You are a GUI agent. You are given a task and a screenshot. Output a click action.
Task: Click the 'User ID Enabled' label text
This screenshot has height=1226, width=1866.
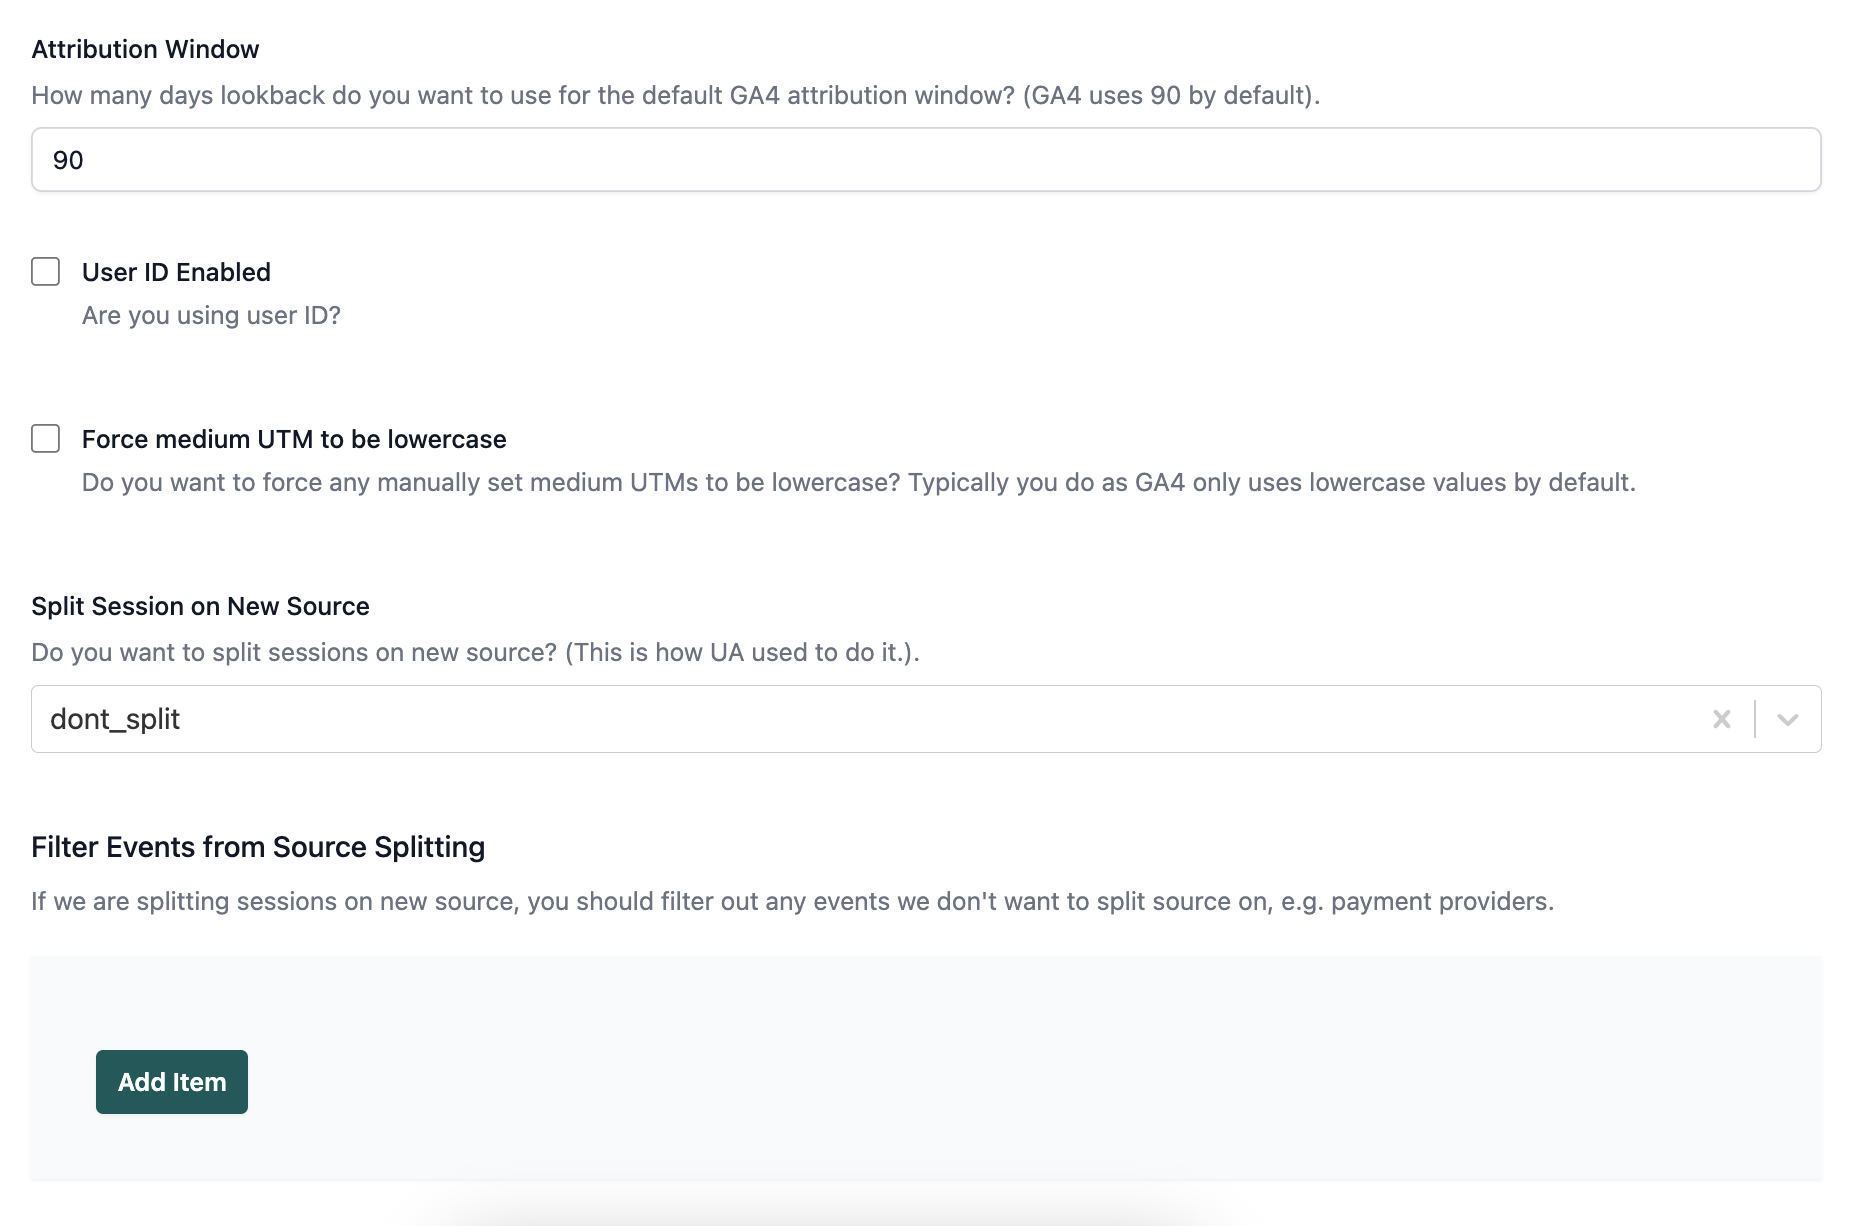click(176, 272)
